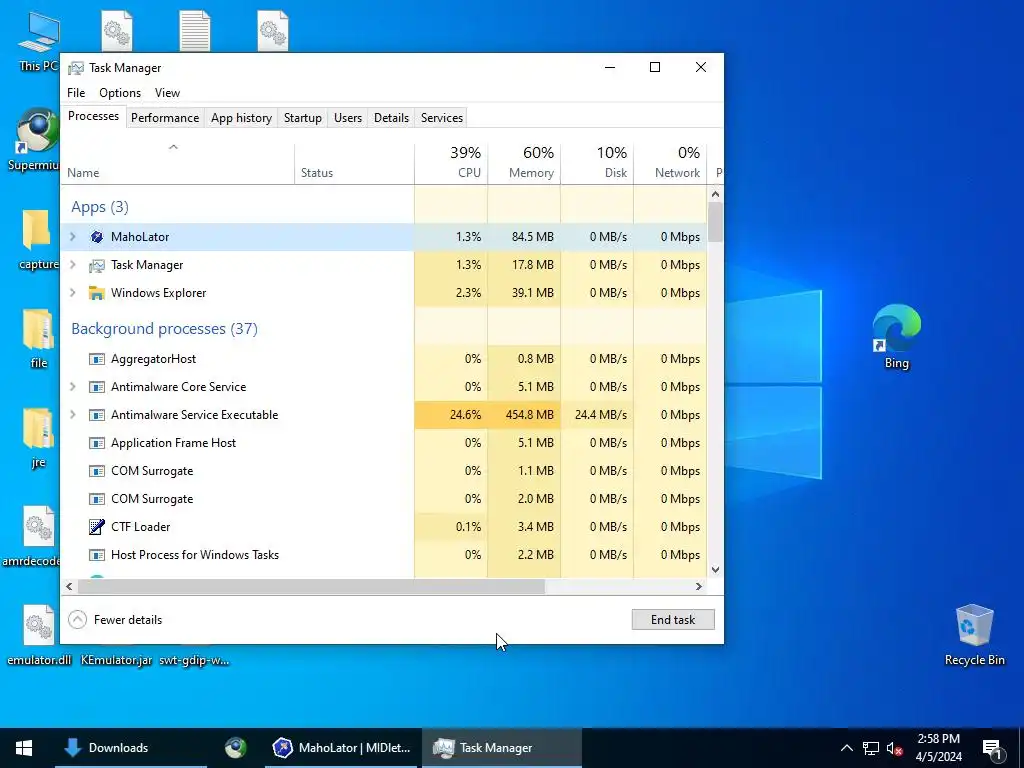Select the COM Surrogate 2.0 MB row

click(384, 499)
